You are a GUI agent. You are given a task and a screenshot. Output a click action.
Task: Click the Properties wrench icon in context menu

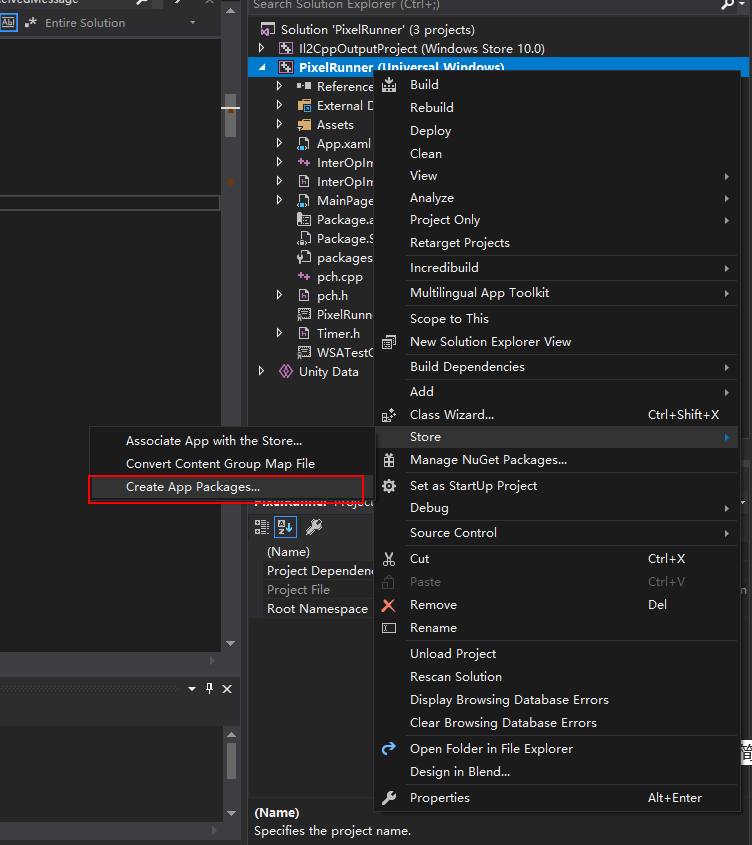coord(389,798)
